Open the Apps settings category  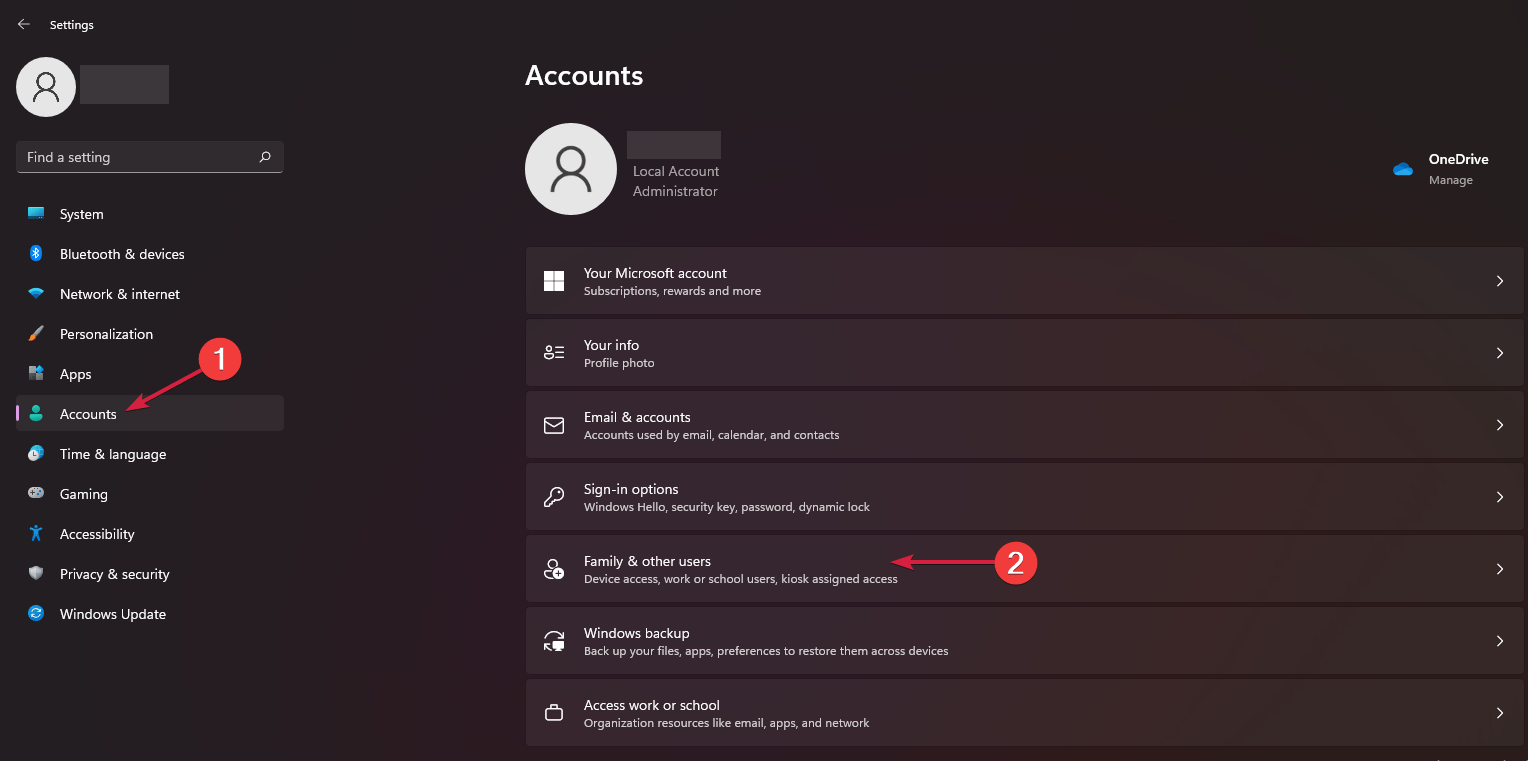click(150, 374)
